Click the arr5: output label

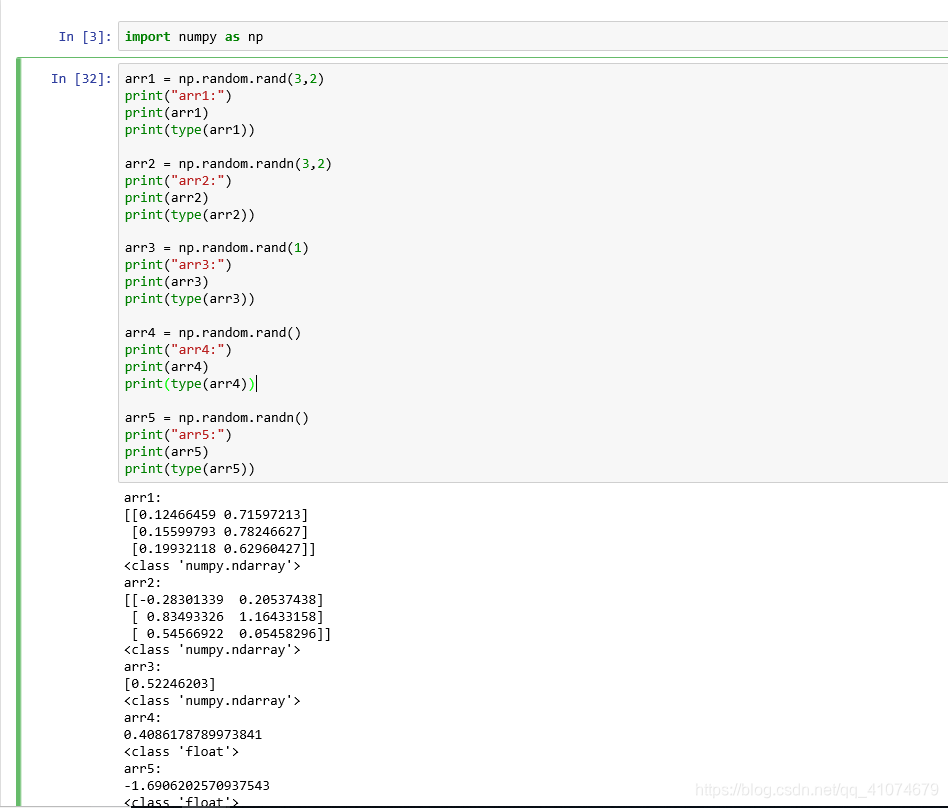[143, 768]
